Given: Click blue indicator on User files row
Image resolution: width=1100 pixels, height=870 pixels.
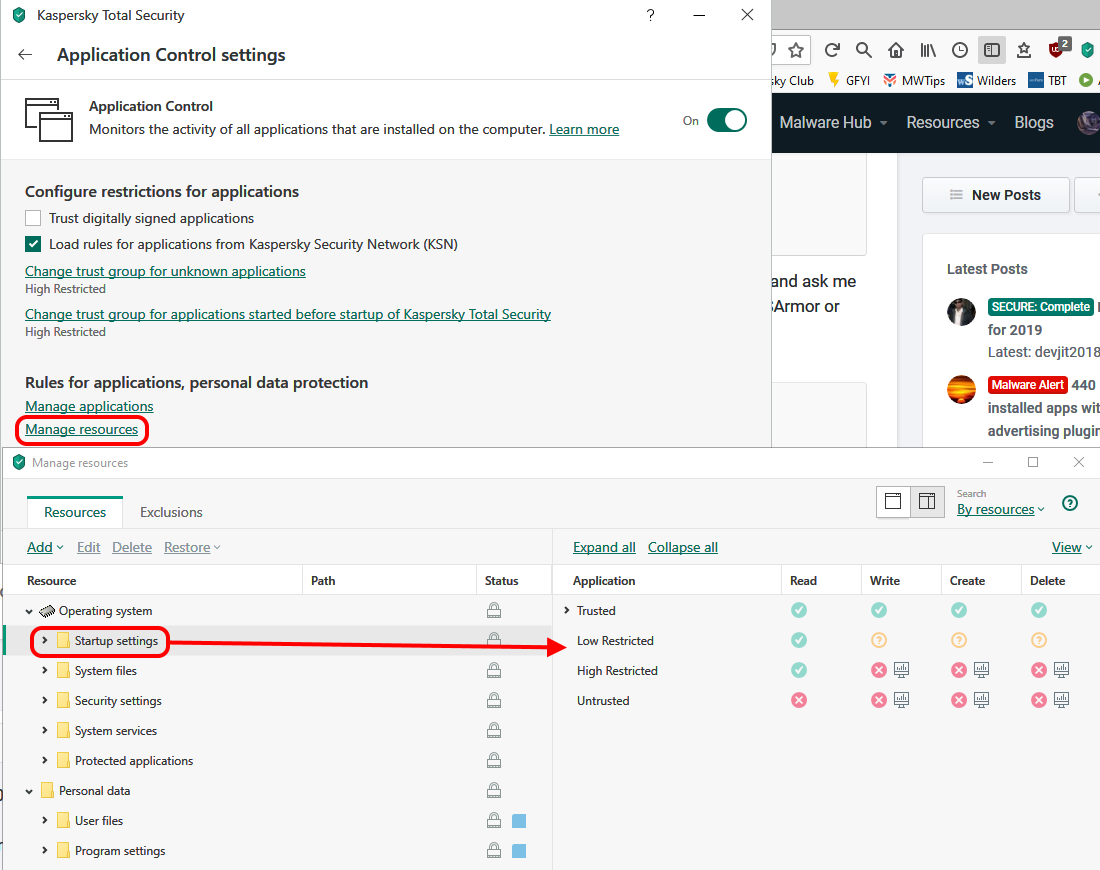Looking at the screenshot, I should pos(519,821).
